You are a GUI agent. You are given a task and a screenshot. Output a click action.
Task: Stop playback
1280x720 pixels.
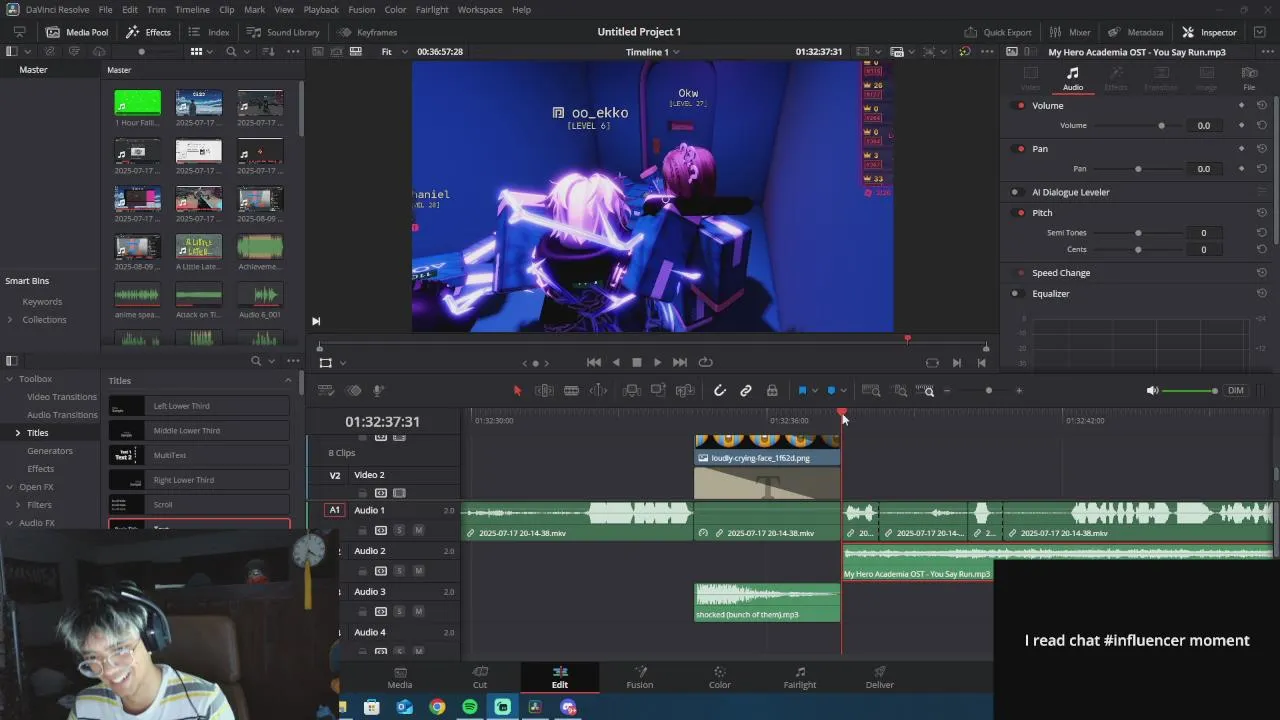tap(636, 362)
